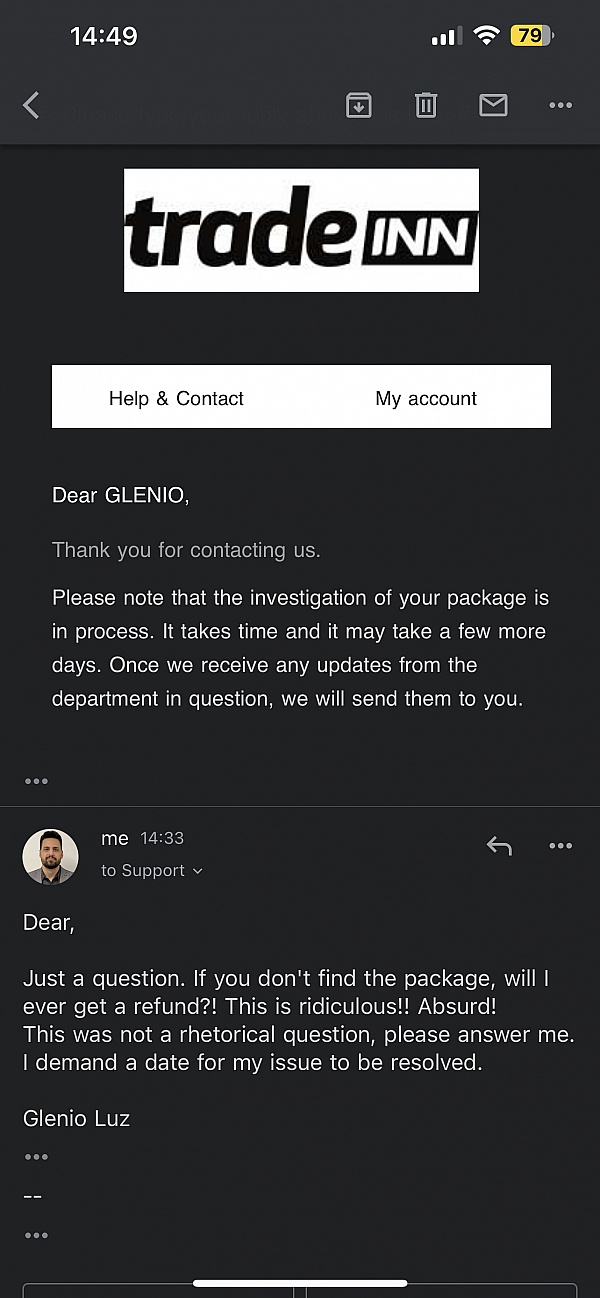
Task: Tap the home indicator bar at bottom
Action: tap(300, 1283)
